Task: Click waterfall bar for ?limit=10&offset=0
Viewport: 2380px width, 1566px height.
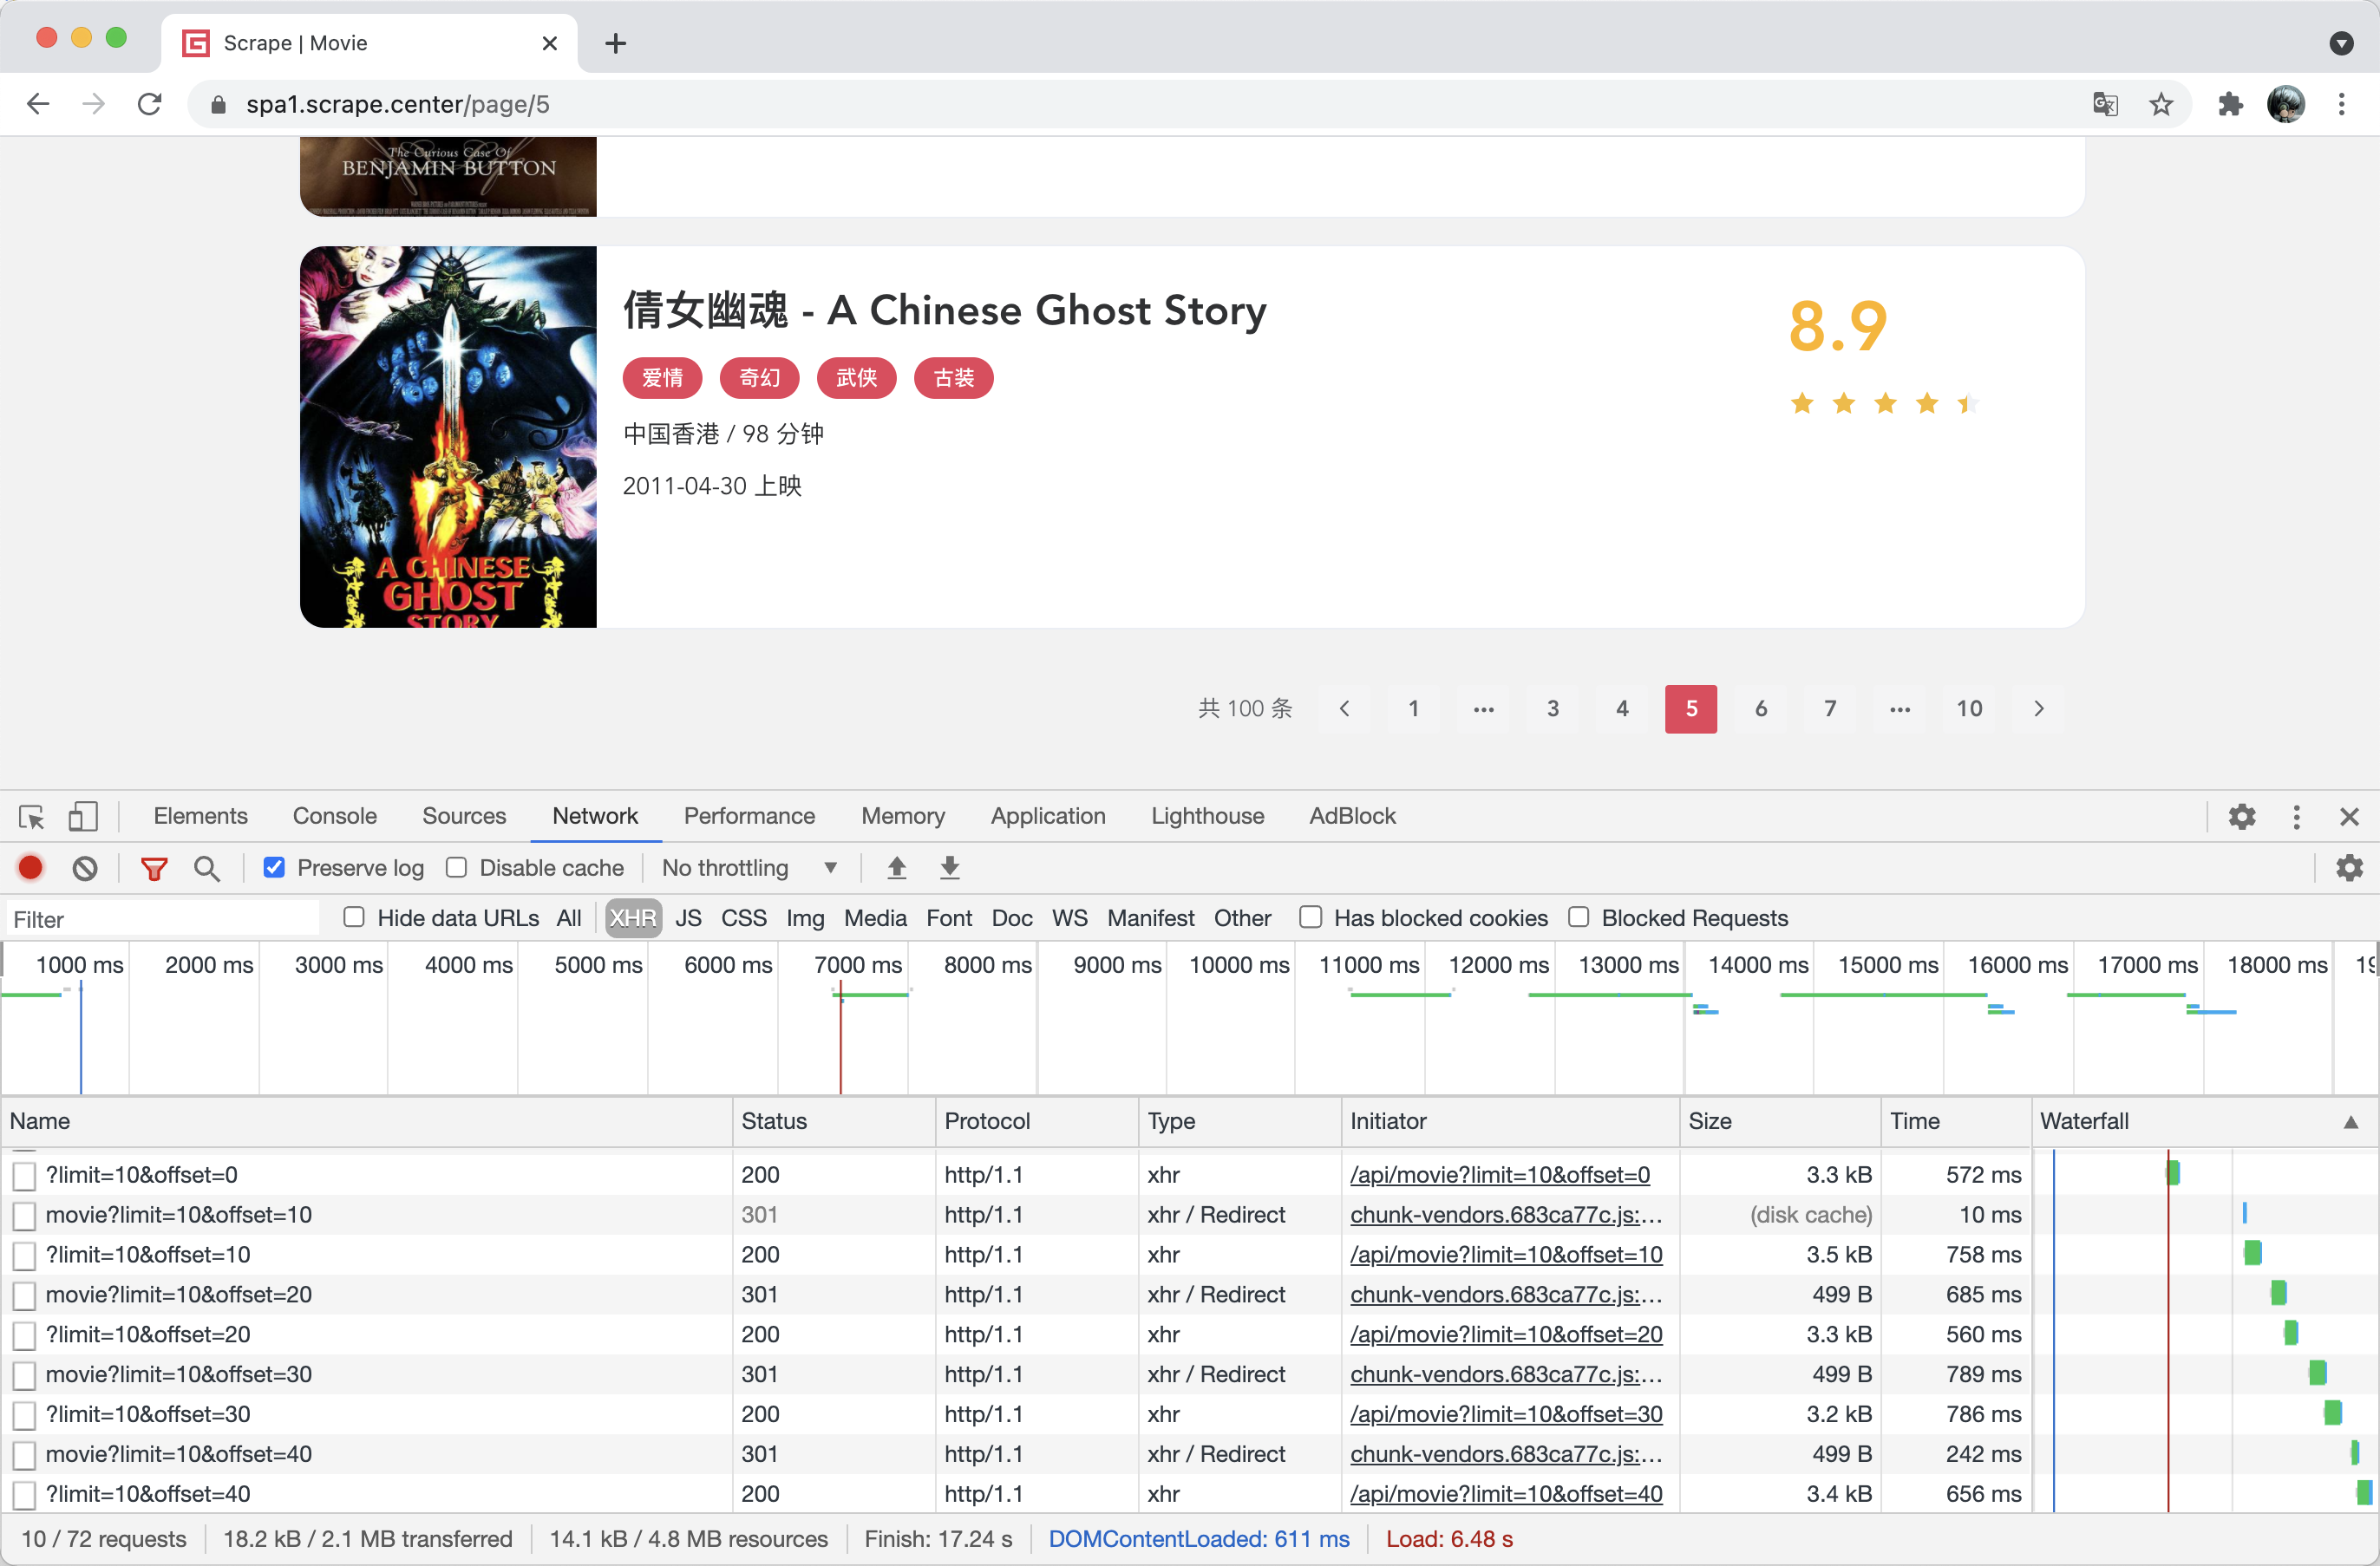Action: (2173, 1173)
